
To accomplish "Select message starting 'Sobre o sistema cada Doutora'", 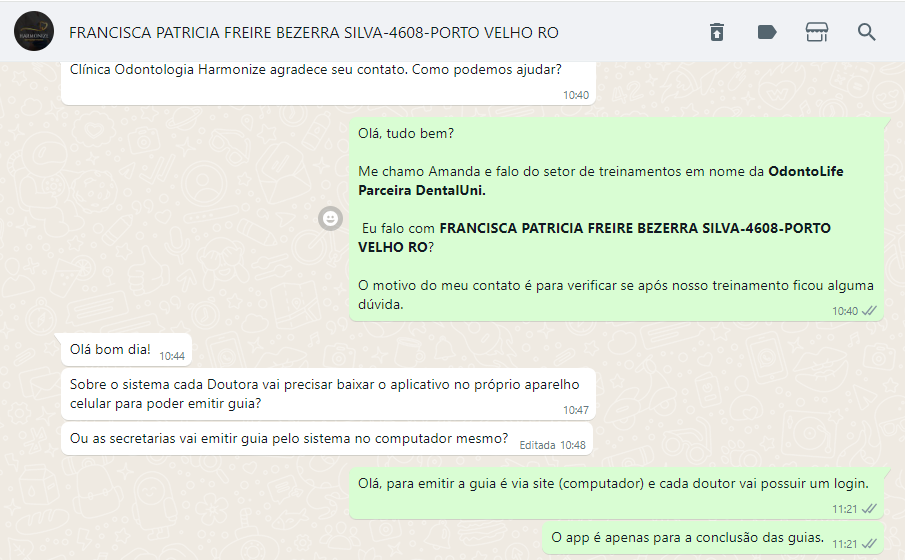I will (328, 394).
